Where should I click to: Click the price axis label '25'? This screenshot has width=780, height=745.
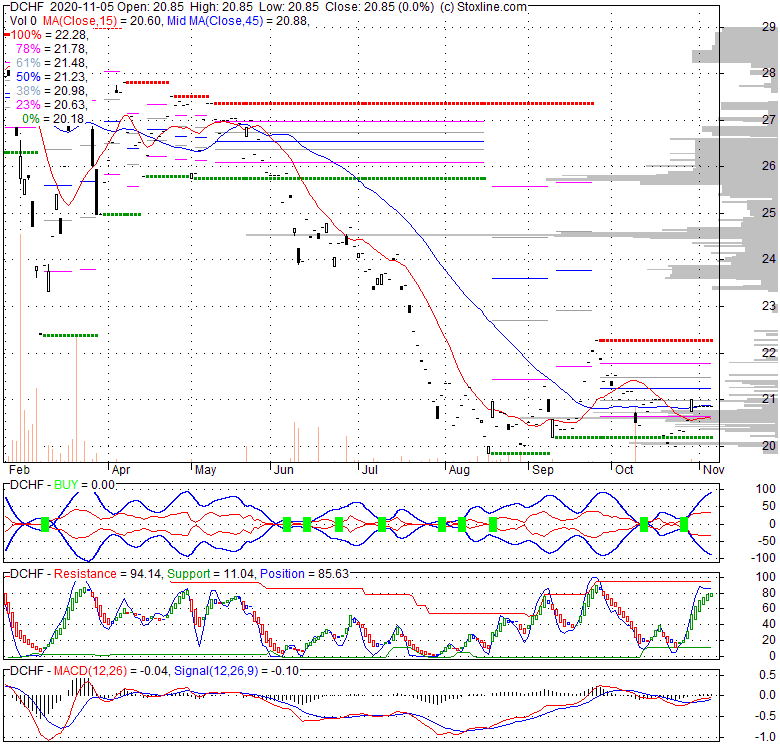[769, 213]
